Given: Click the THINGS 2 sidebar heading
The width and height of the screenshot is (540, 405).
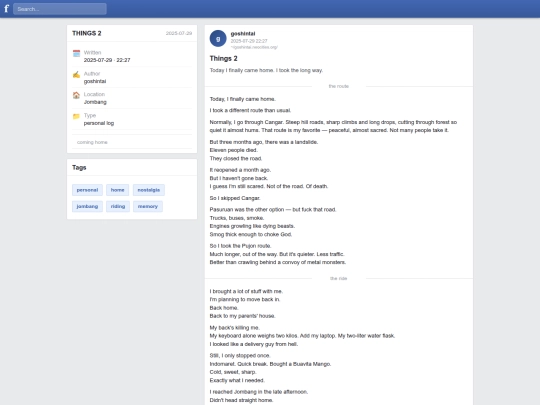Looking at the screenshot, I should 87,33.
